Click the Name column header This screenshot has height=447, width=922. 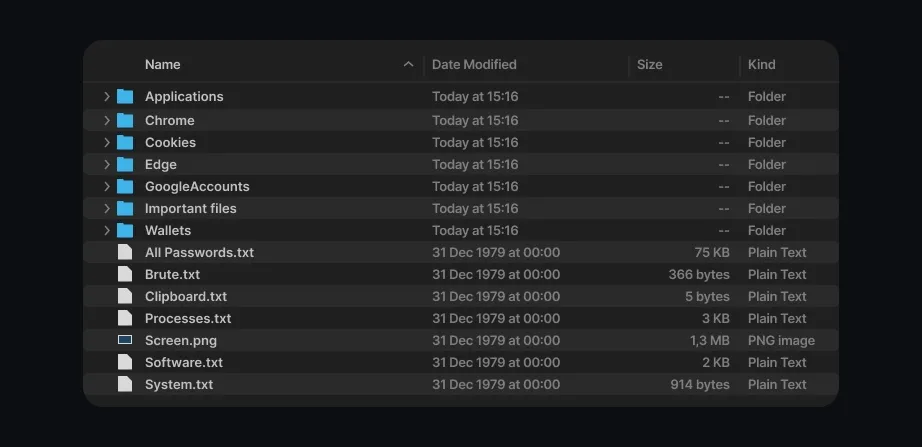tap(163, 64)
